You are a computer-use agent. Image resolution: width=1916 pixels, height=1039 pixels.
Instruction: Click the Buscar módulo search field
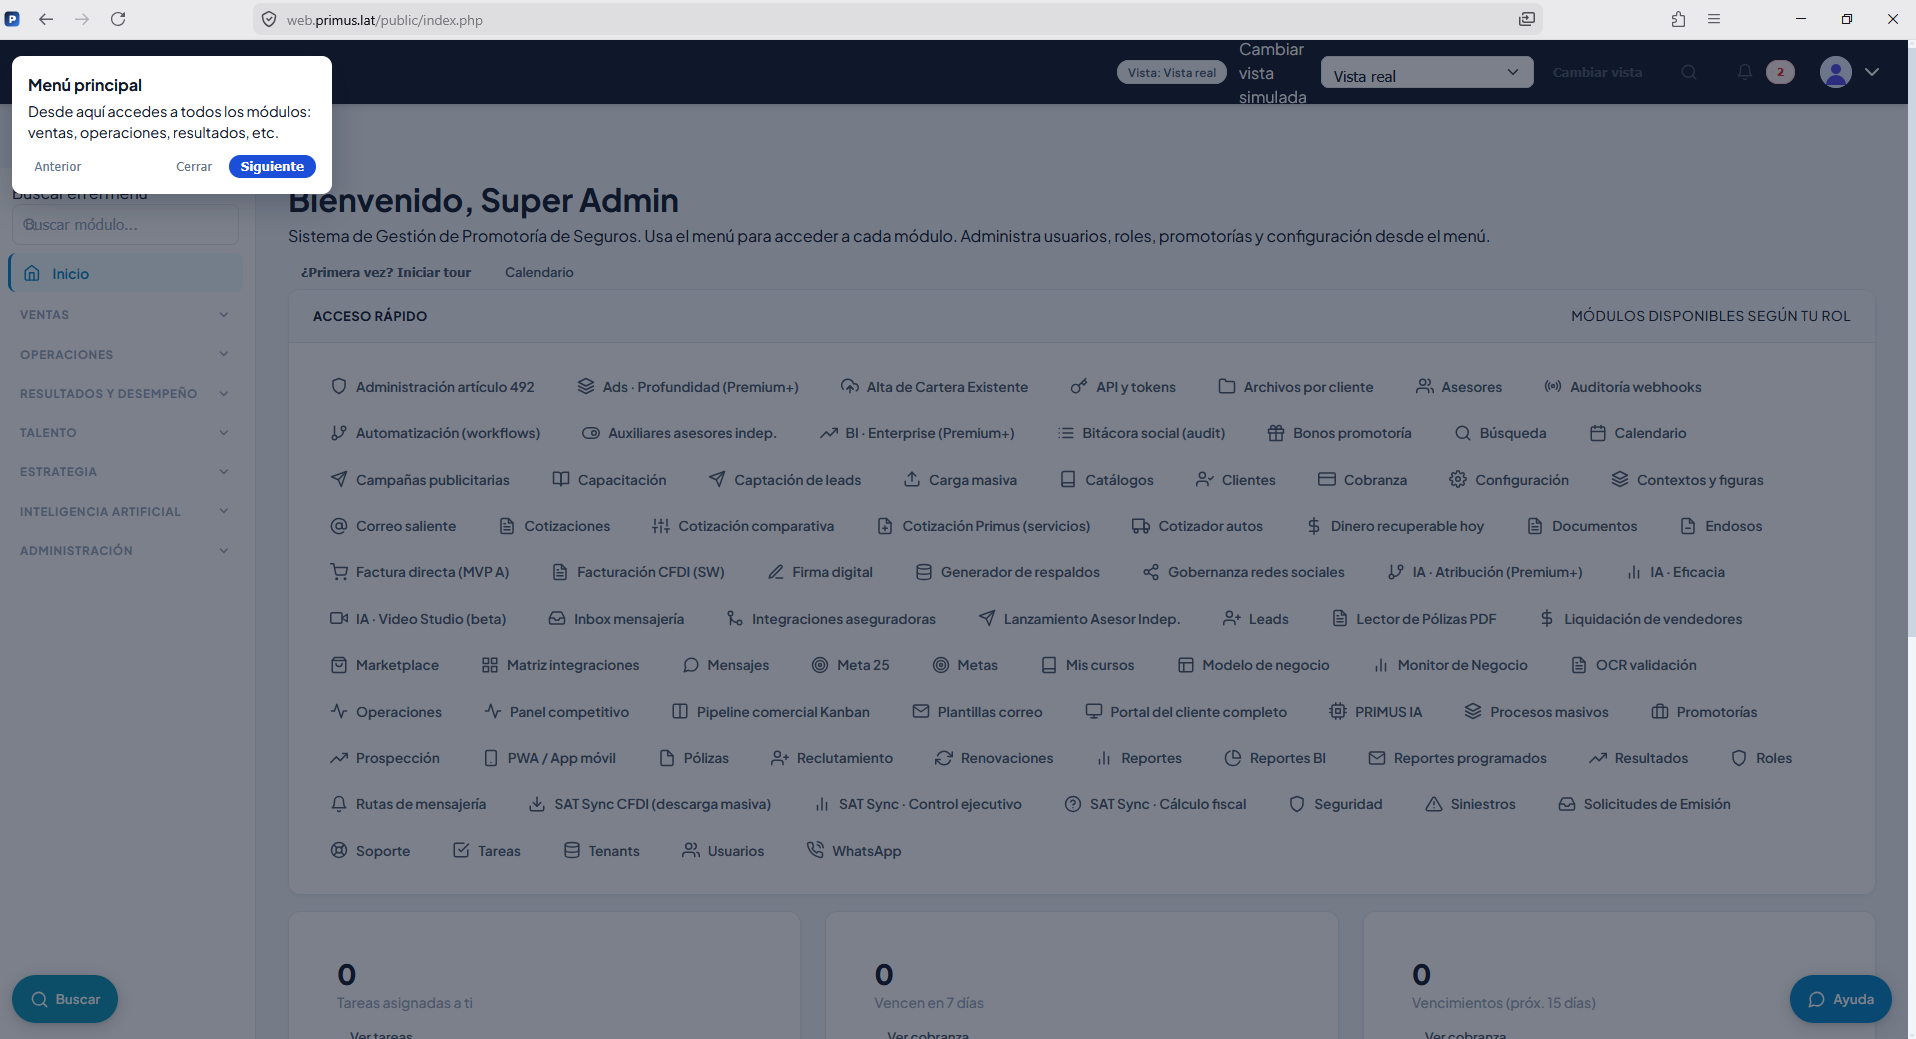[125, 224]
